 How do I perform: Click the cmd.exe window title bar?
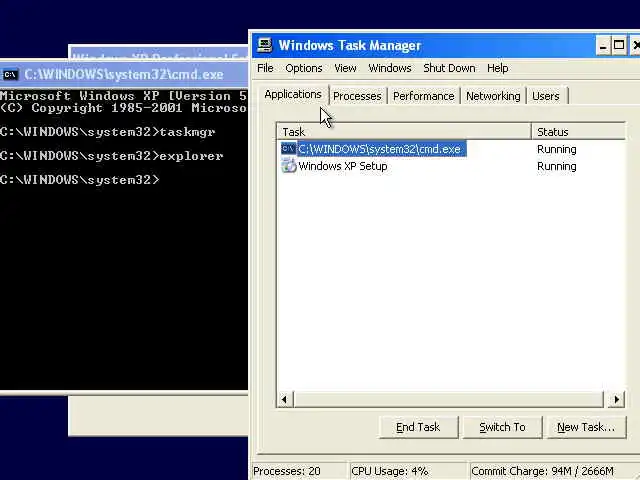[124, 75]
